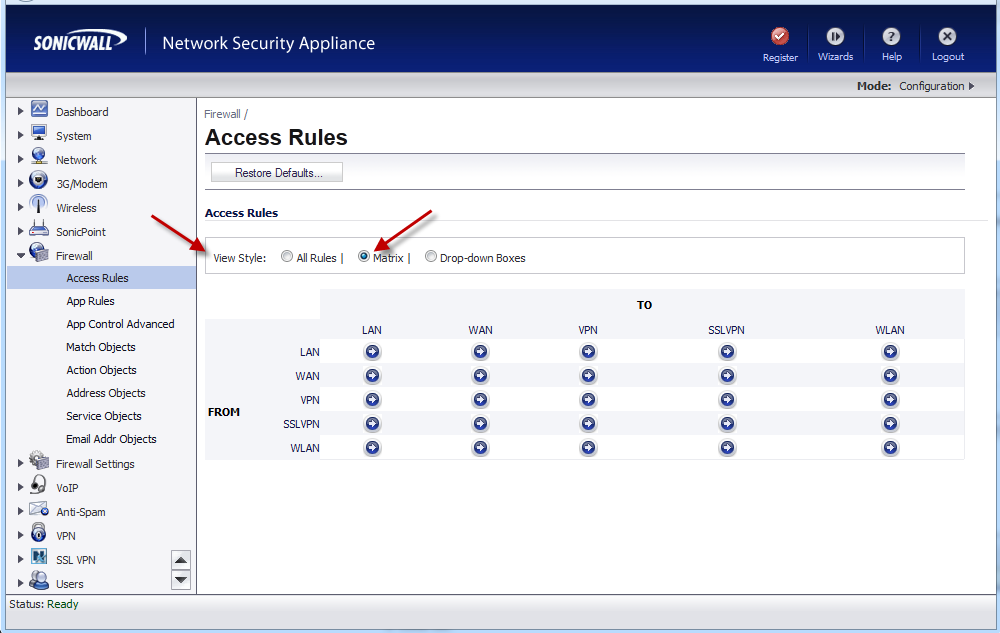Open the WAN to WLAN rules arrow
Image resolution: width=1000 pixels, height=633 pixels.
click(890, 375)
